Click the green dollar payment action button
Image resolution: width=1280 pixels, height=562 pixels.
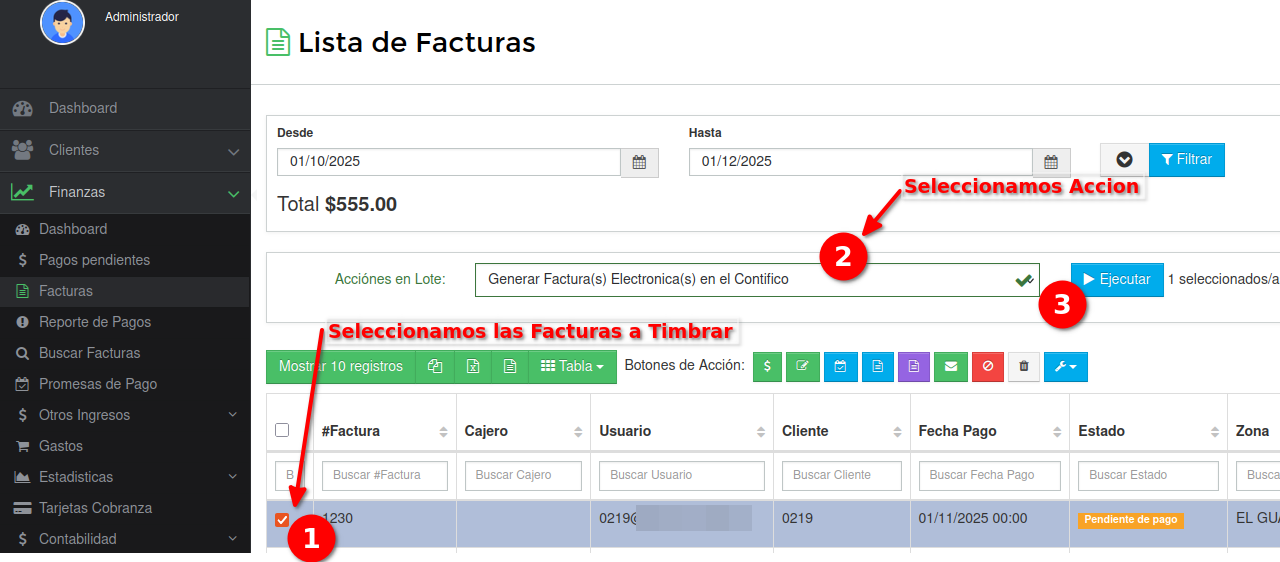coord(767,367)
